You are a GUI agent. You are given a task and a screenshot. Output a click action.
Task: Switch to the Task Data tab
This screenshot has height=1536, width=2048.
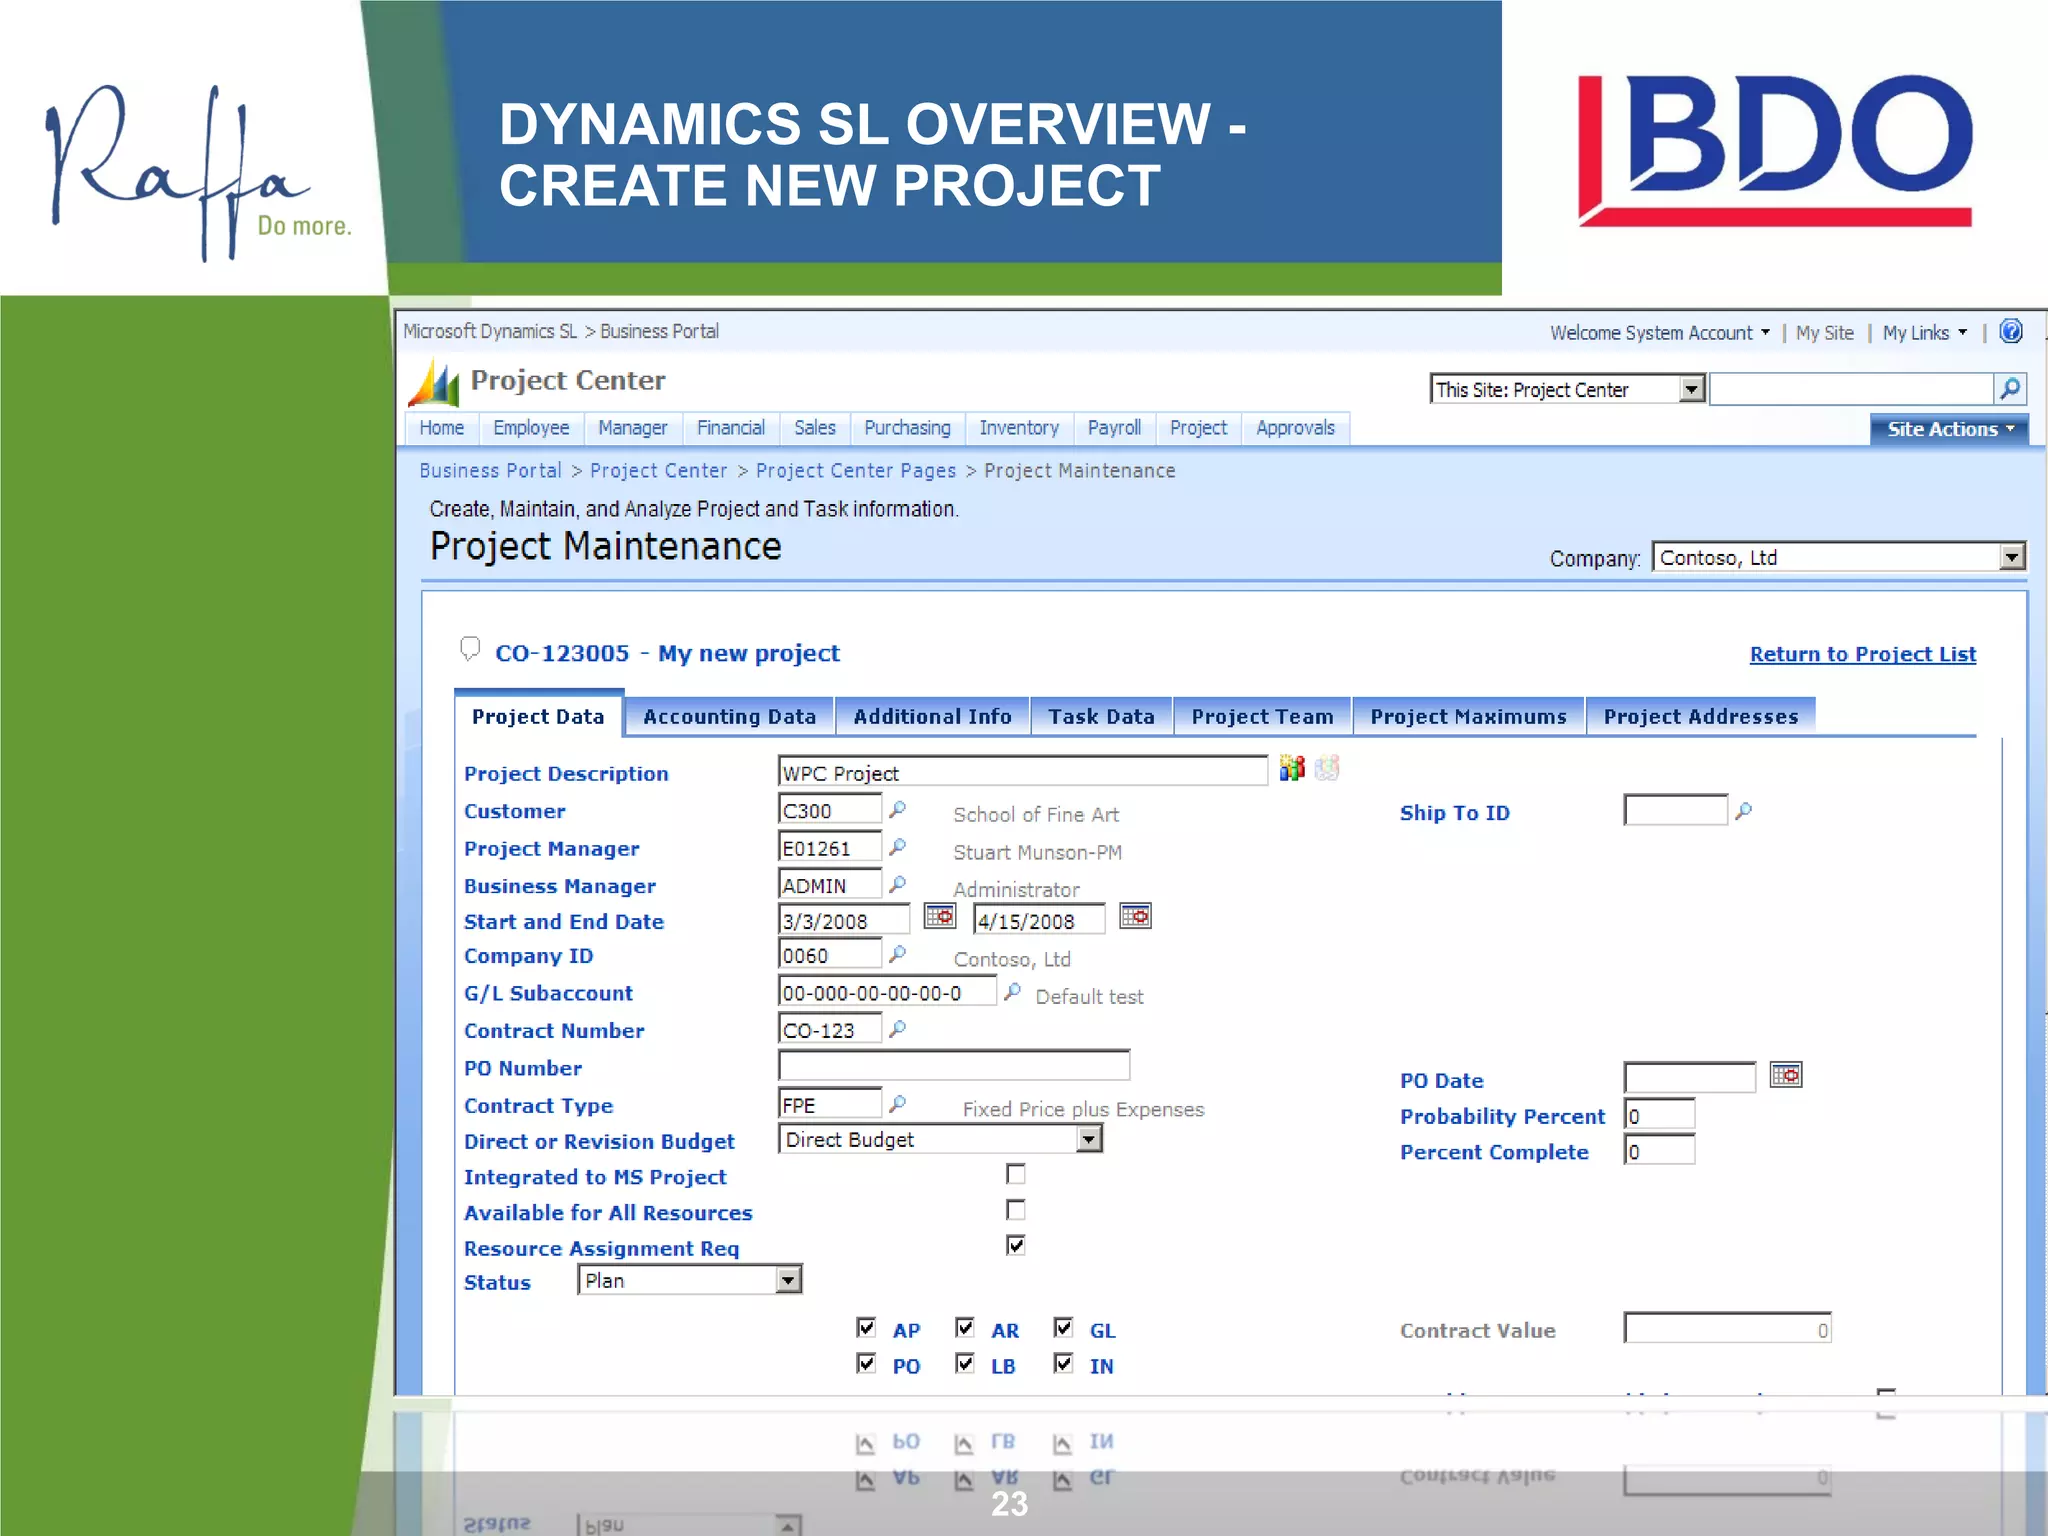point(1101,716)
